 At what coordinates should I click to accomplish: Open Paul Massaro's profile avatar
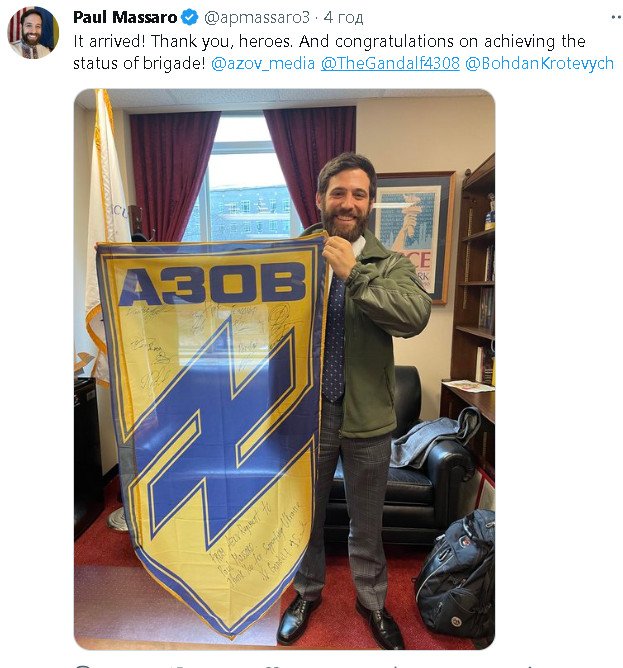[33, 32]
